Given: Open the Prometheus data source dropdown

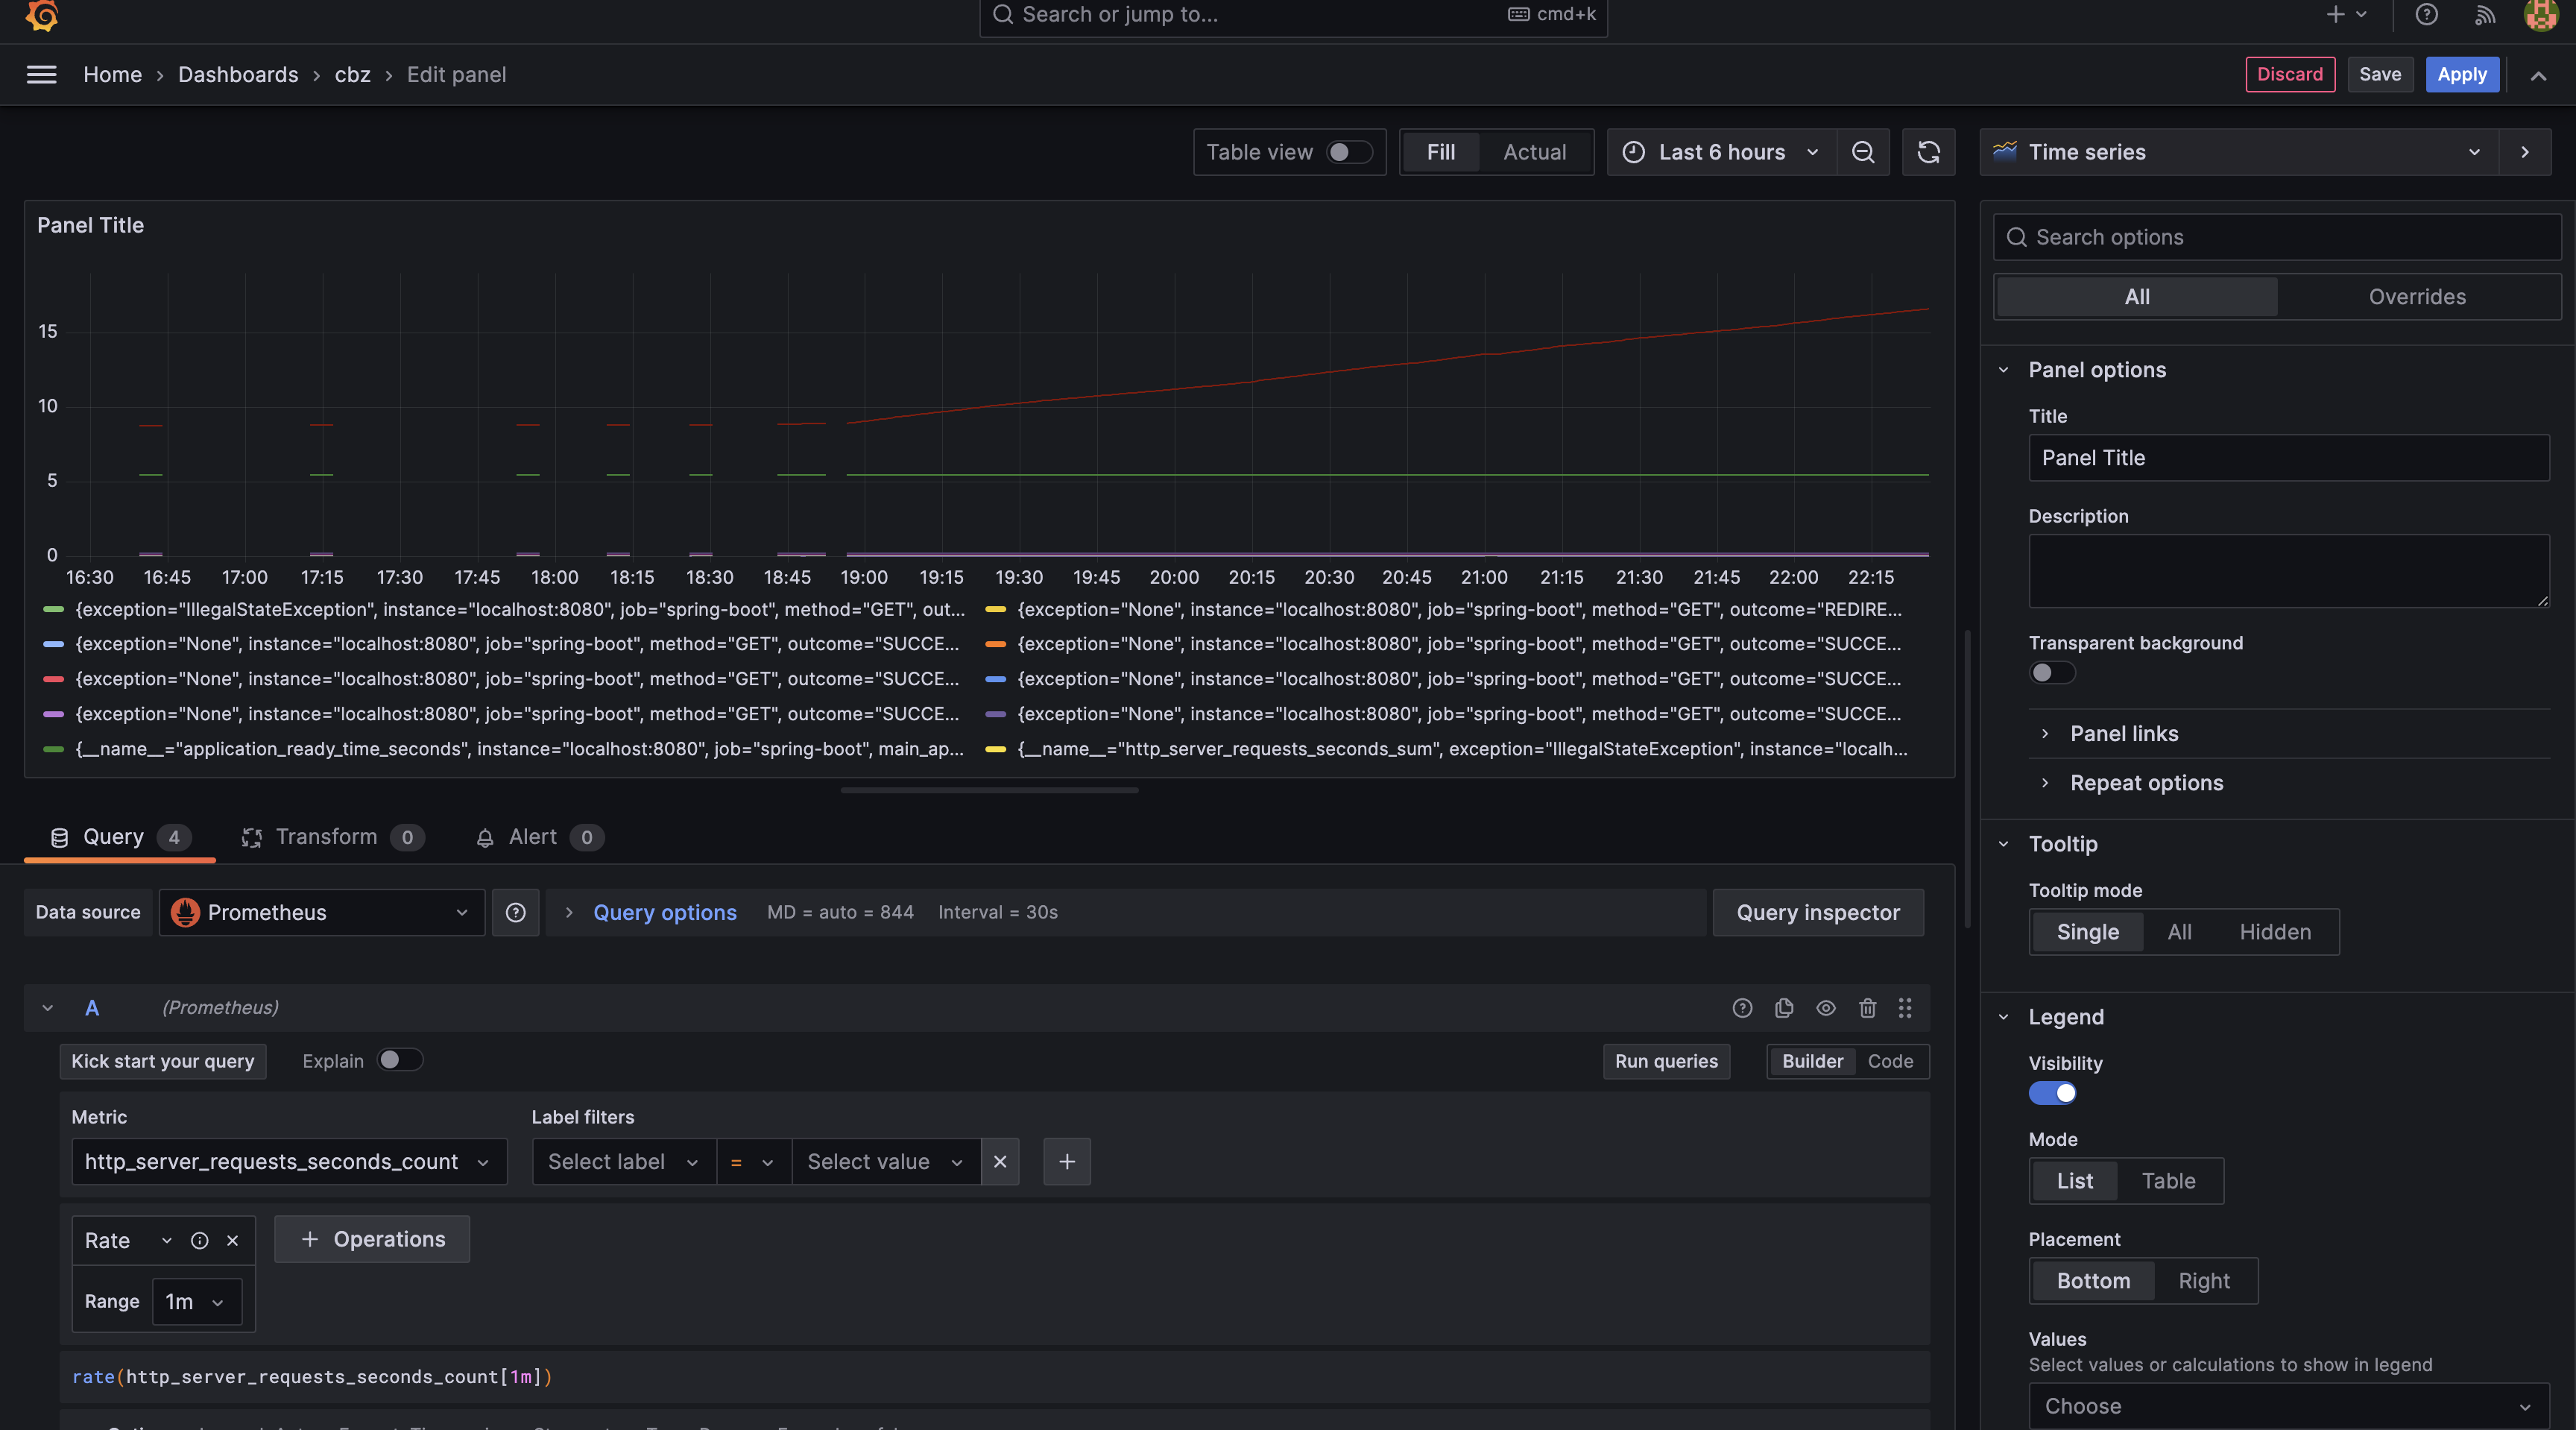Looking at the screenshot, I should 322,912.
